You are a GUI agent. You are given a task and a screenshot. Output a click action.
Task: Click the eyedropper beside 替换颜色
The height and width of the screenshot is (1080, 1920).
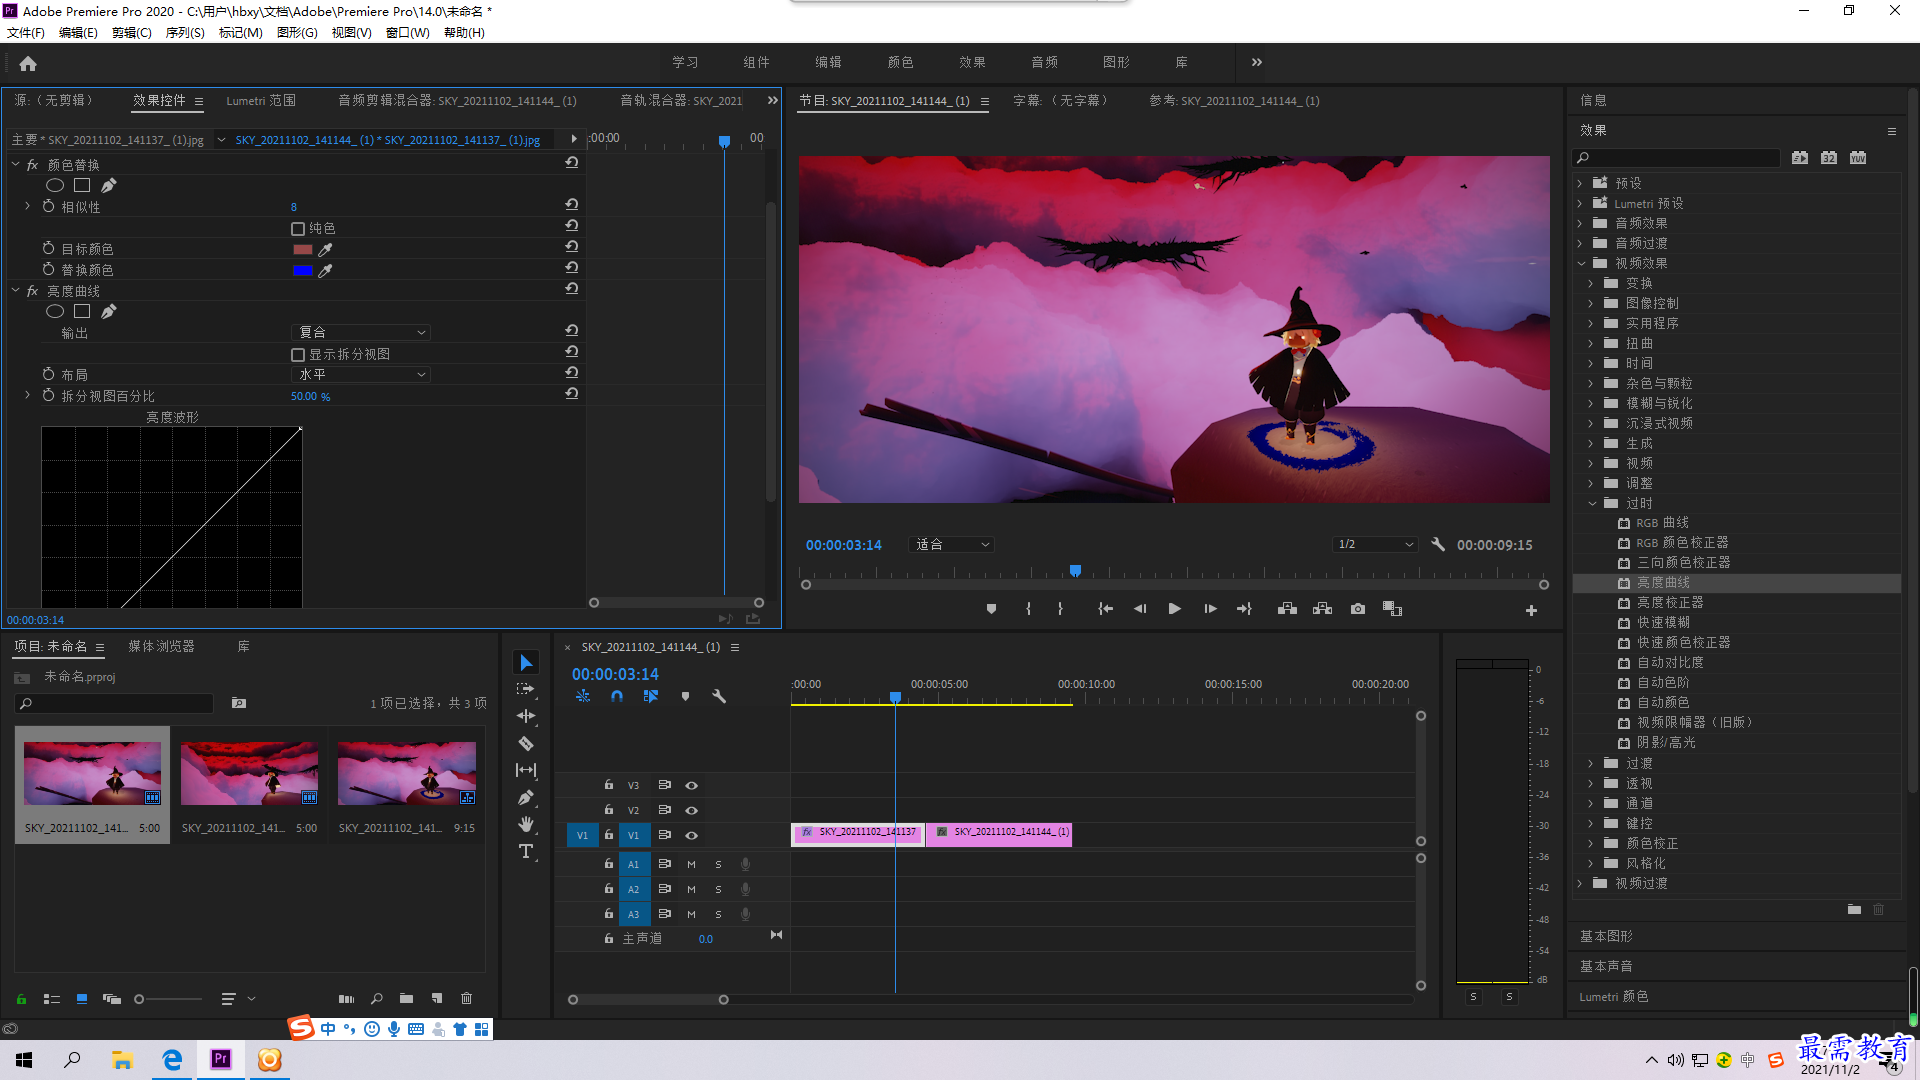click(x=325, y=270)
